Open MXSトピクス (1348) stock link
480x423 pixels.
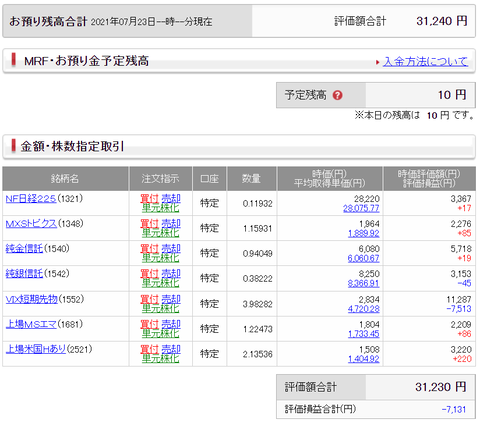(x=31, y=224)
